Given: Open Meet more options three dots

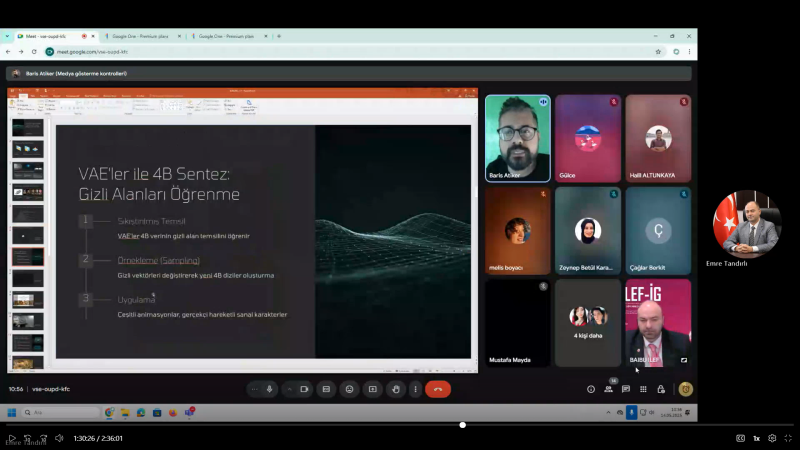Looking at the screenshot, I should pyautogui.click(x=415, y=389).
